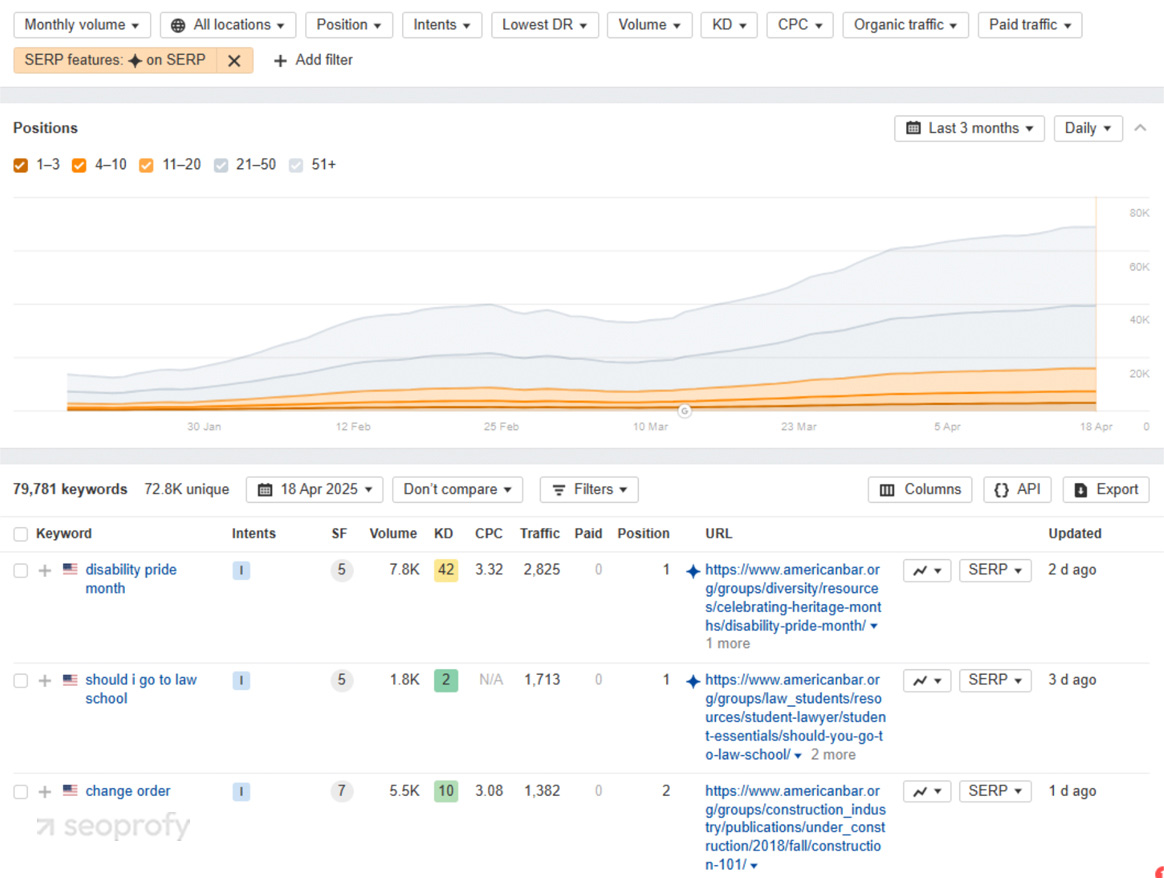
Task: Click SF count 7 for change order
Action: click(x=341, y=791)
